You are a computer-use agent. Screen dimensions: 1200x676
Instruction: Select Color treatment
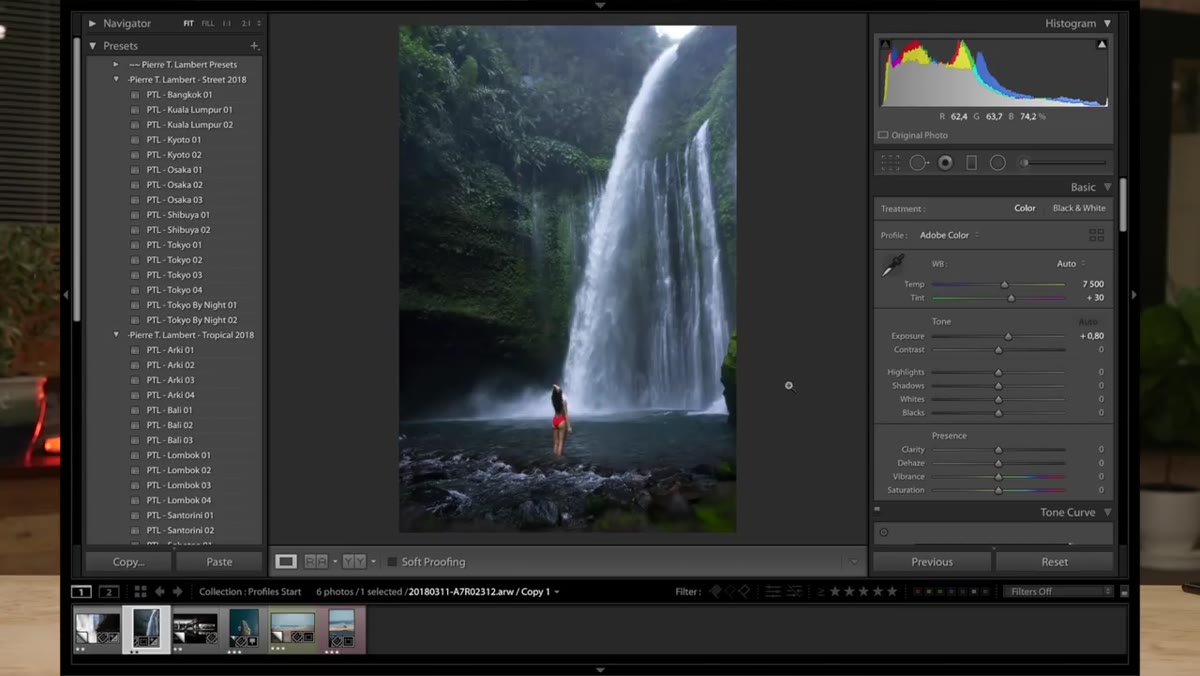point(1025,208)
